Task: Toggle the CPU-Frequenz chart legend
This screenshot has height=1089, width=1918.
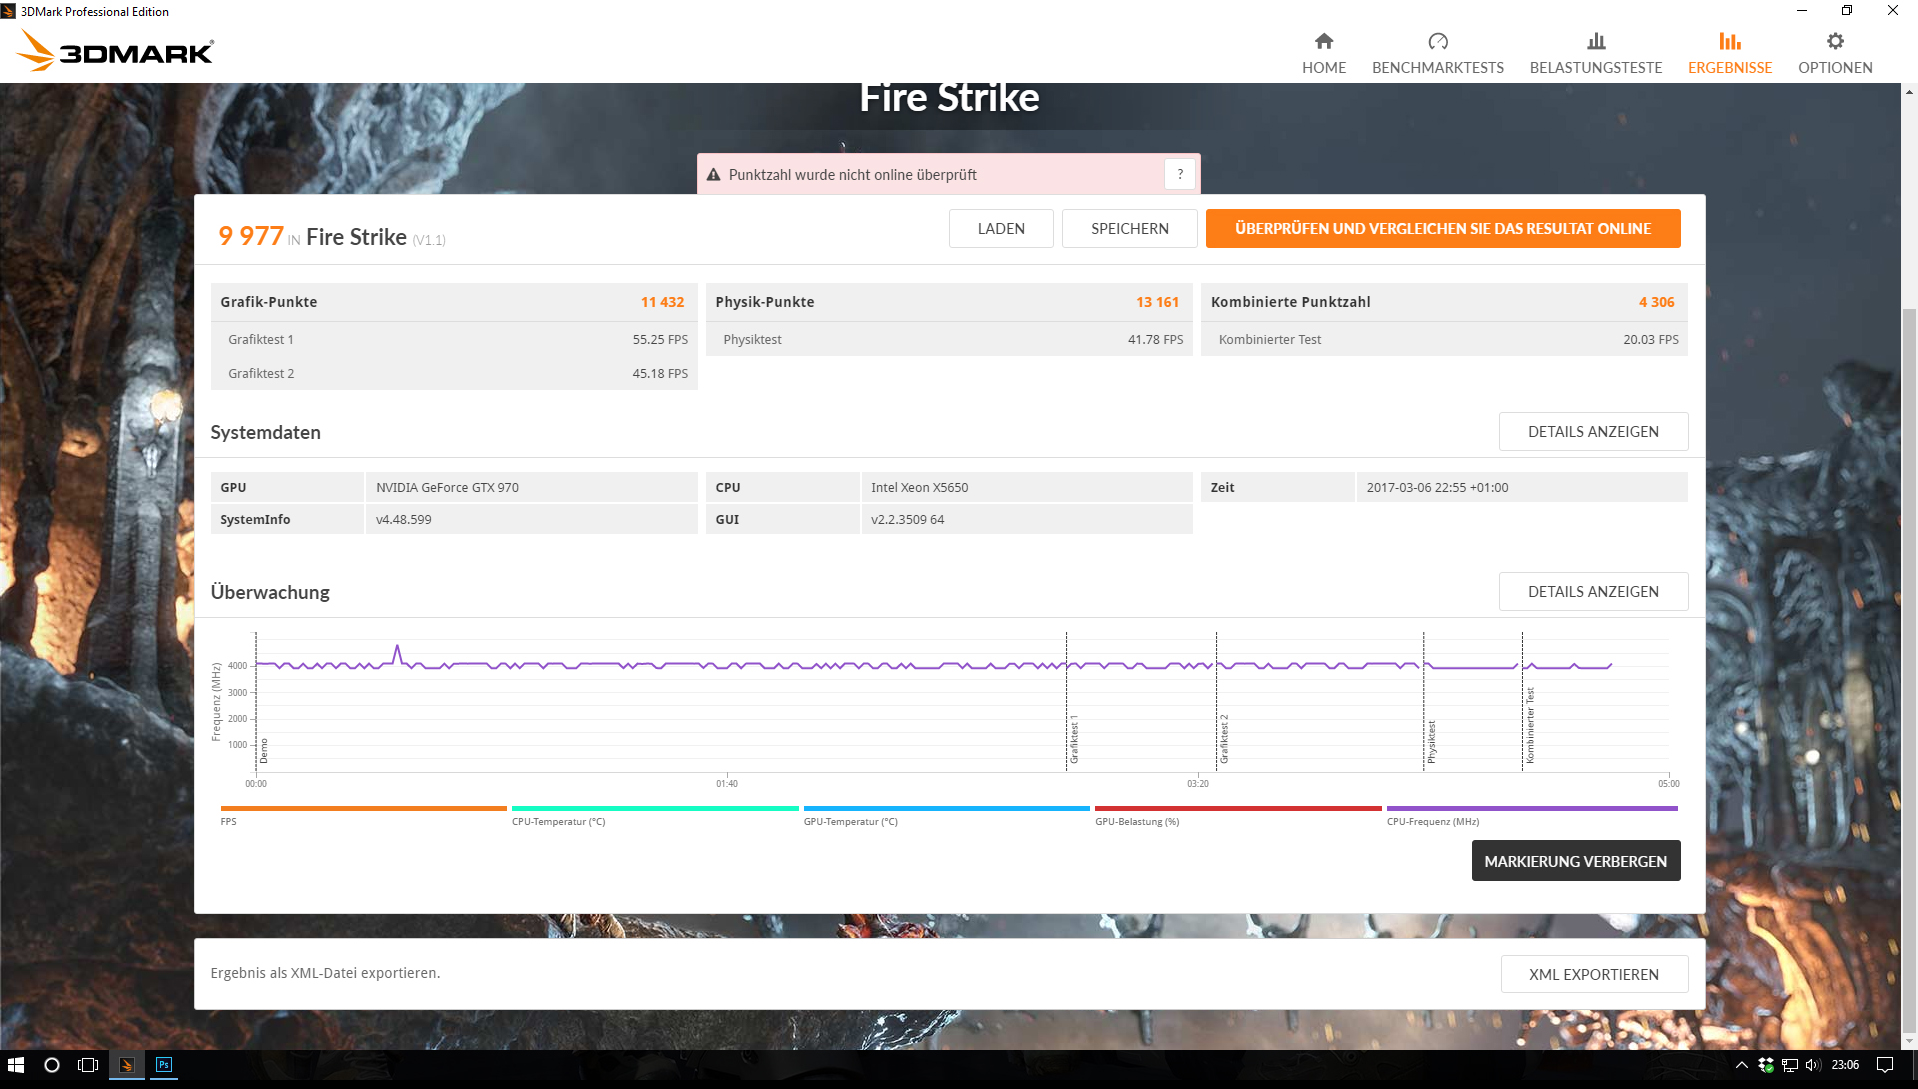Action: point(1532,815)
